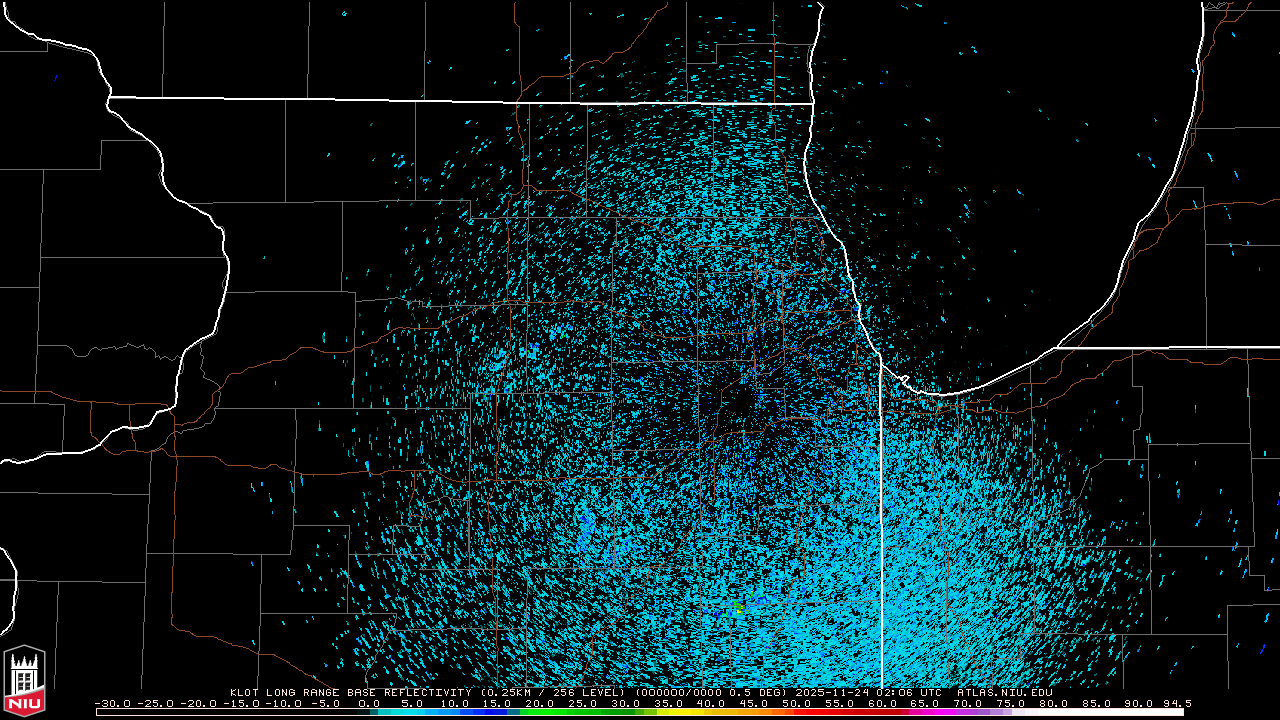Click the 94.5 scale label
The image size is (1280, 720).
point(1177,703)
